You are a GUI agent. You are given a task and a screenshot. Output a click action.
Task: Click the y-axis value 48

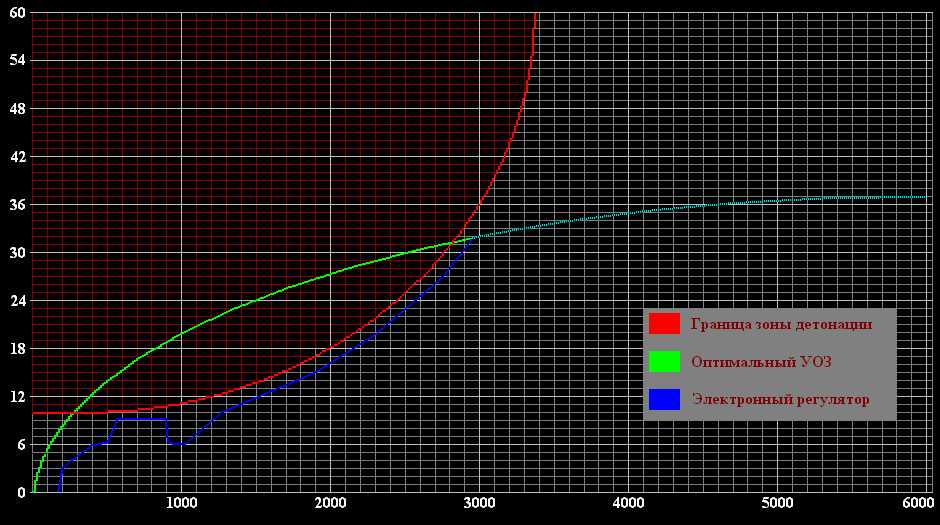(17, 108)
